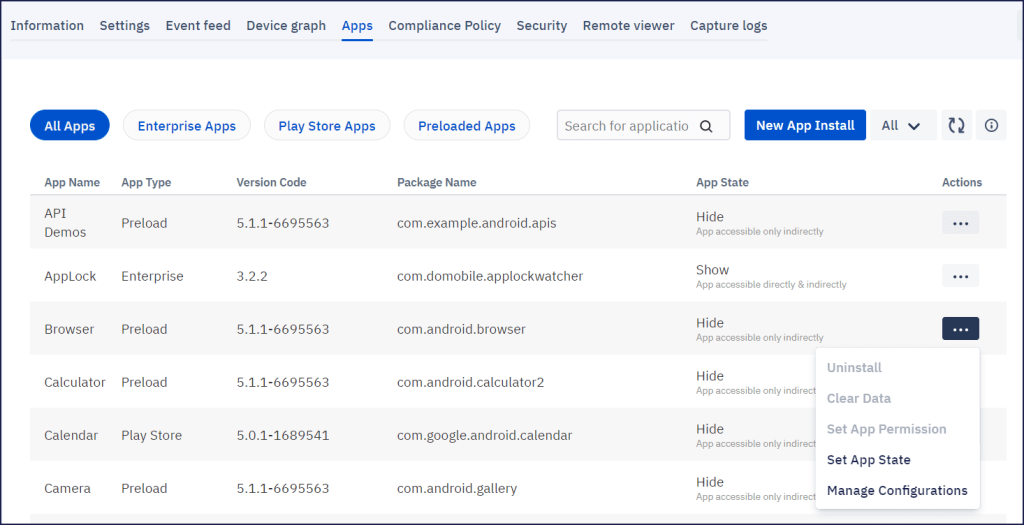
Task: Open the Remote viewer tab
Action: (628, 25)
